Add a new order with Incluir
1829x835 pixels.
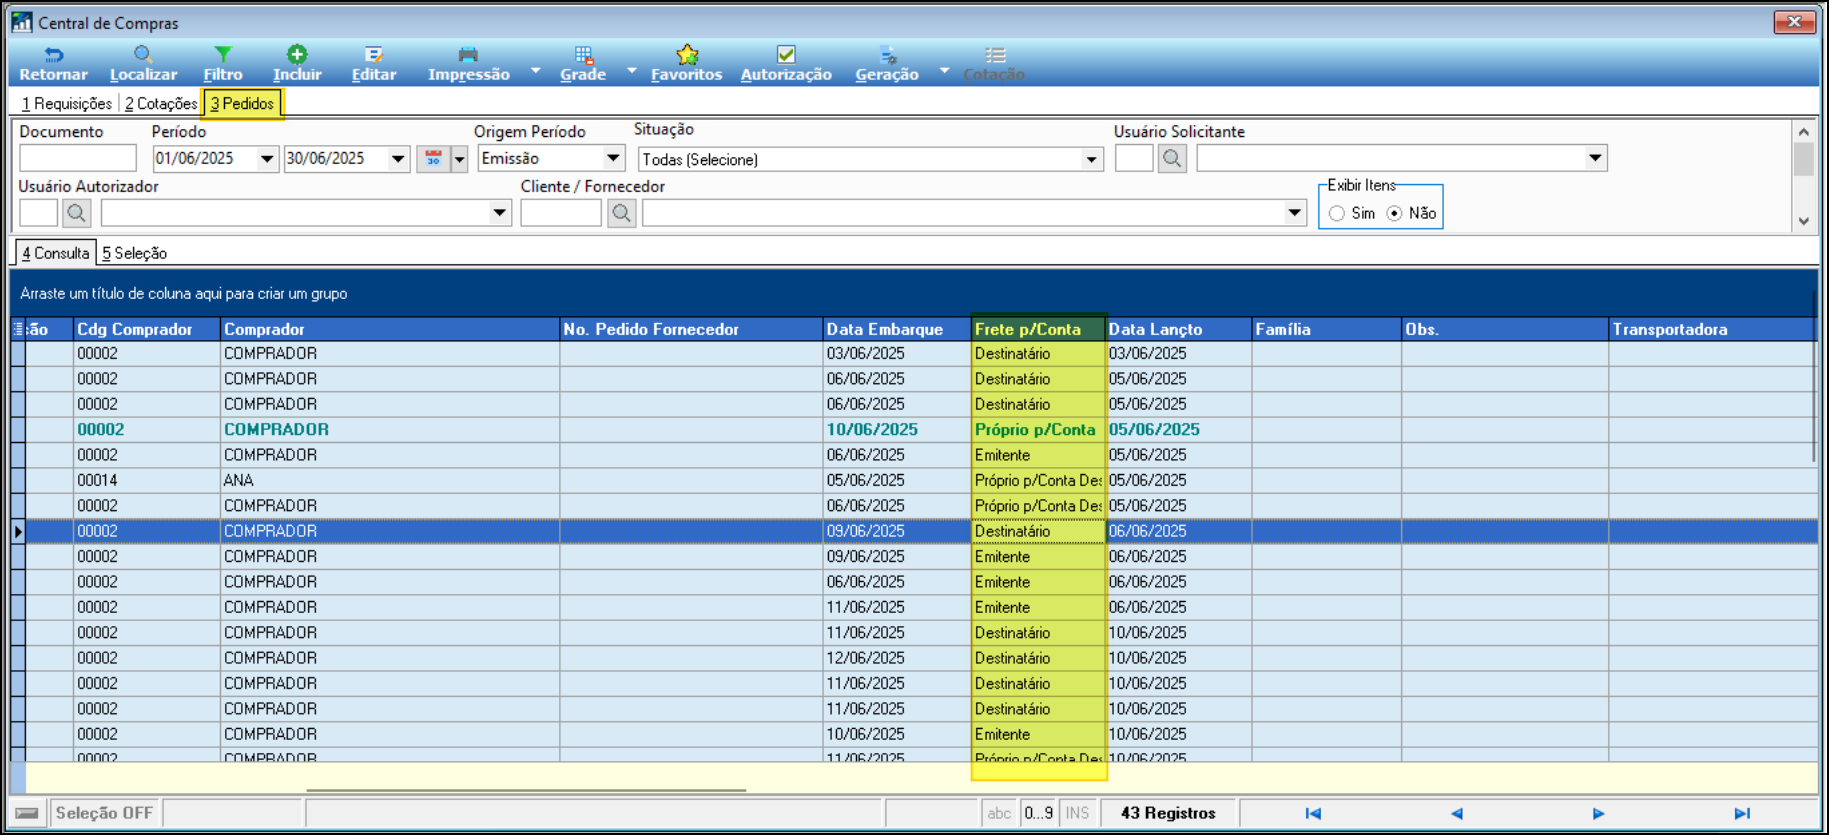click(297, 64)
